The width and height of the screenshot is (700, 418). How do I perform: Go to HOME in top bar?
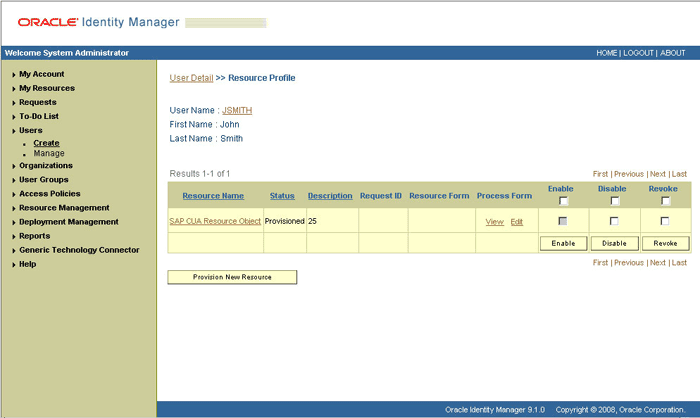(x=607, y=53)
